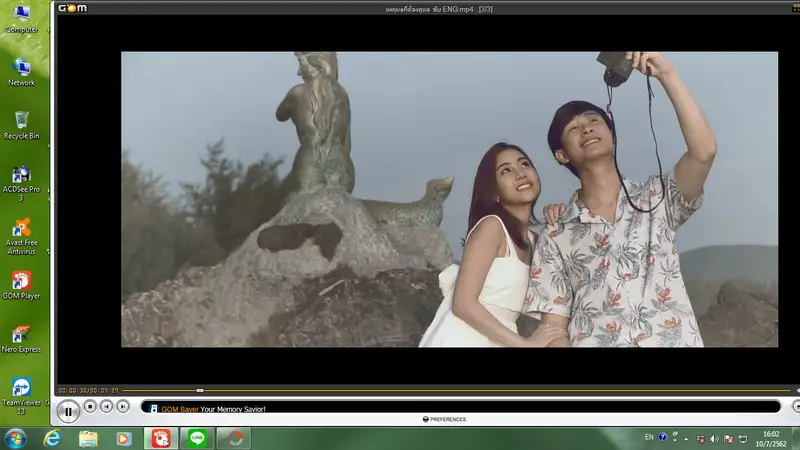Screen dimensions: 800x450
Task: Show hidden tray icons arrow
Action: pos(686,439)
